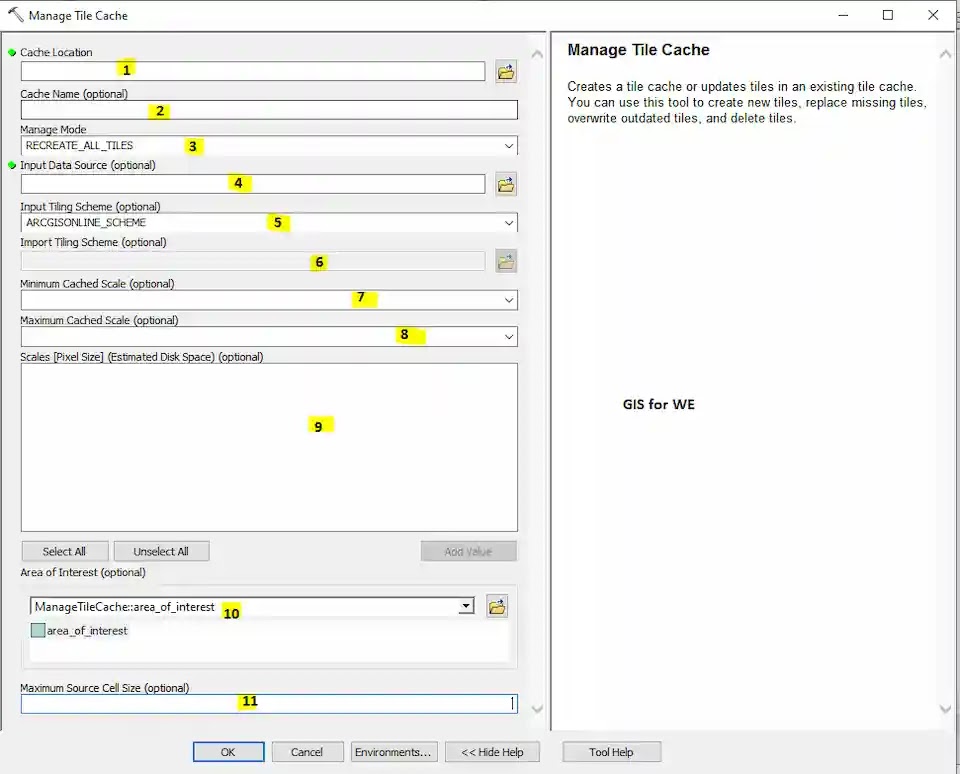Open the Maximum Cached Scale dropdown

point(509,337)
